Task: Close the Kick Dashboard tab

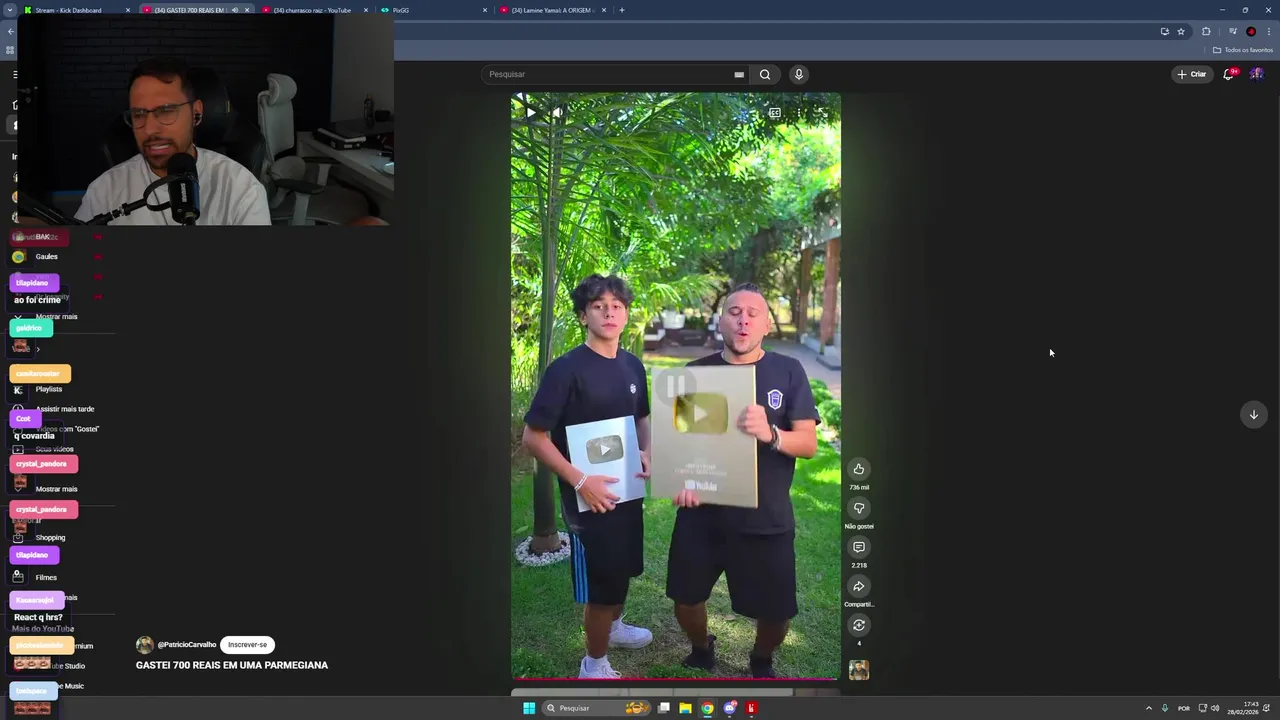Action: pyautogui.click(x=128, y=10)
